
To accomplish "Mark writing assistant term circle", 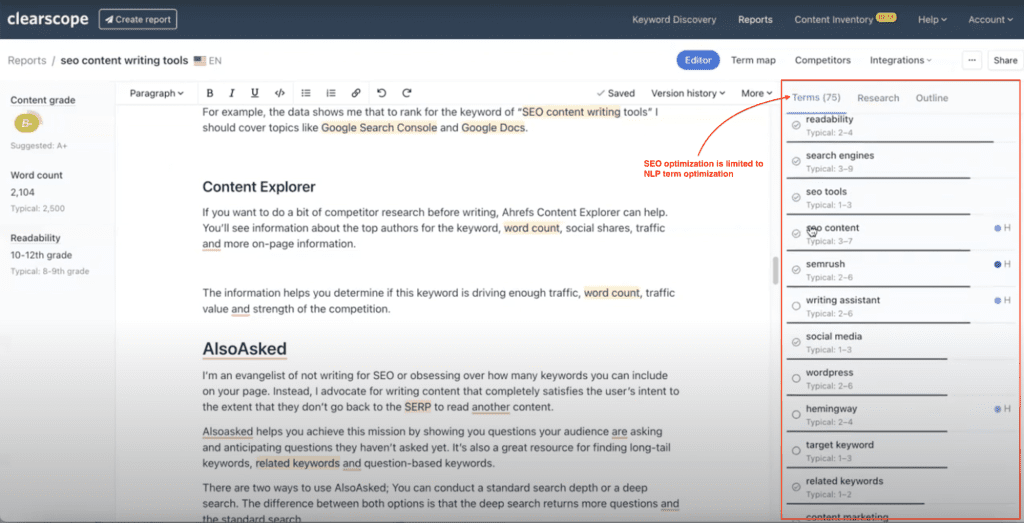I will click(x=795, y=306).
